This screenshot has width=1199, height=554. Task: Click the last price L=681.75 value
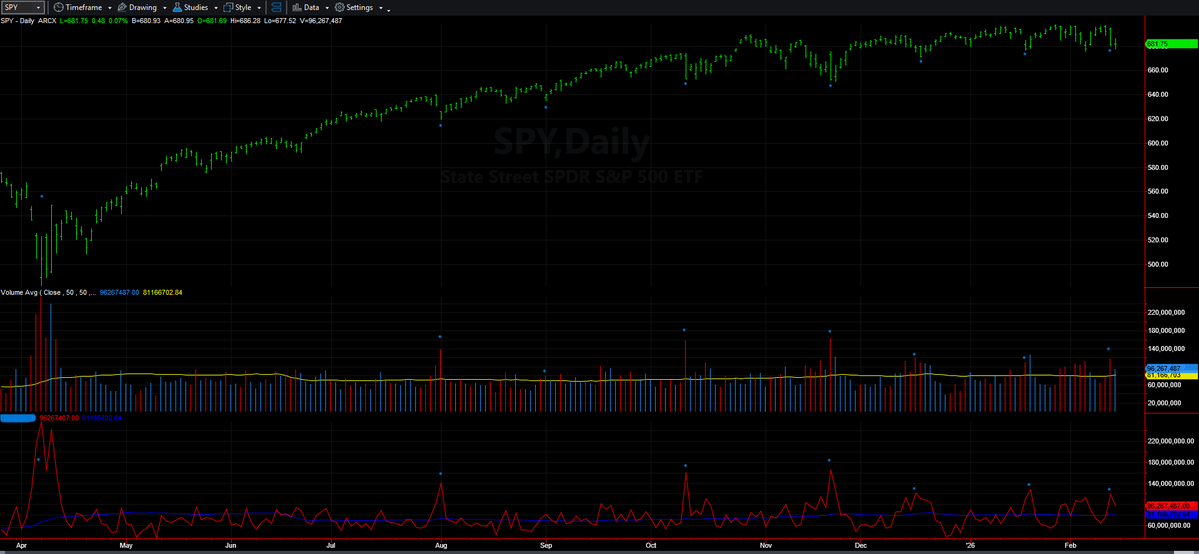[x=74, y=21]
